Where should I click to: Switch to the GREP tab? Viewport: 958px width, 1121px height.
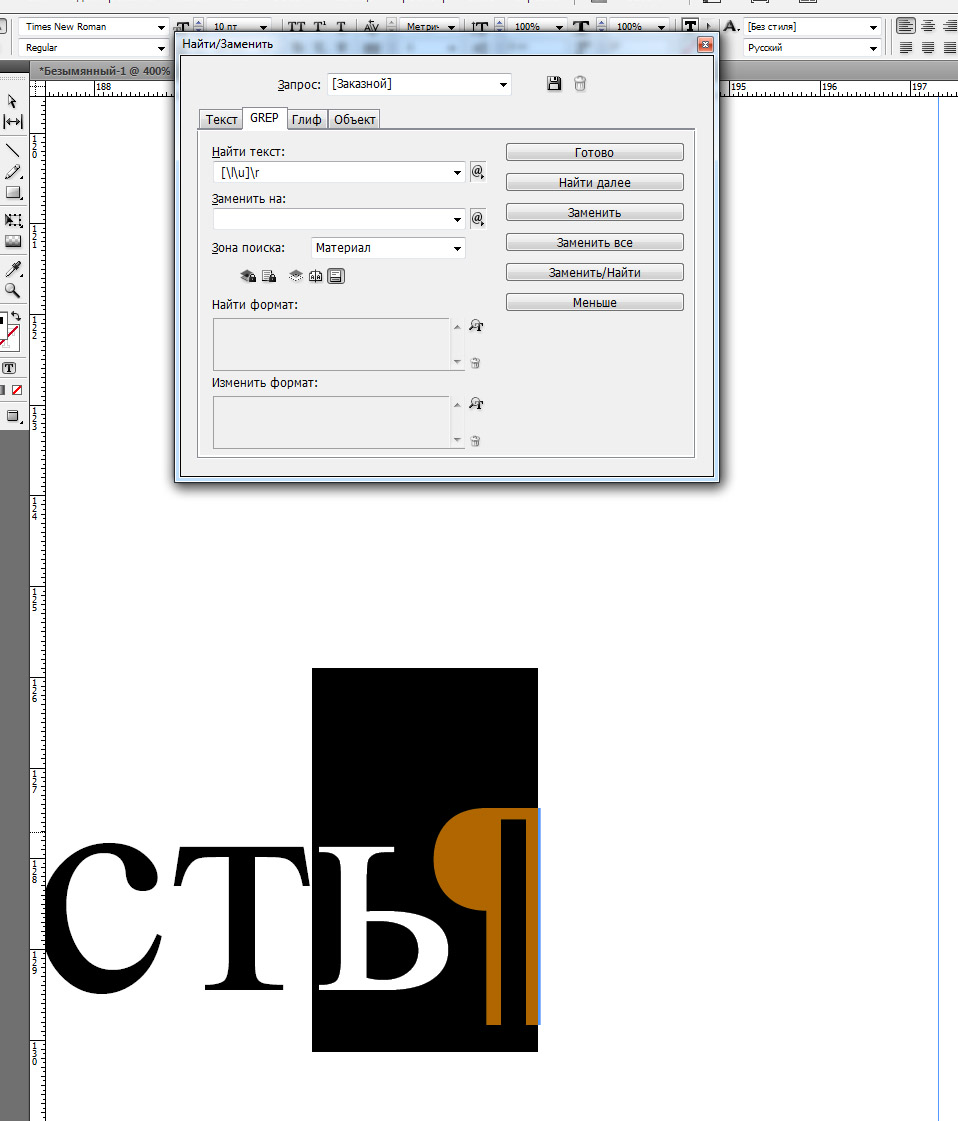[264, 118]
